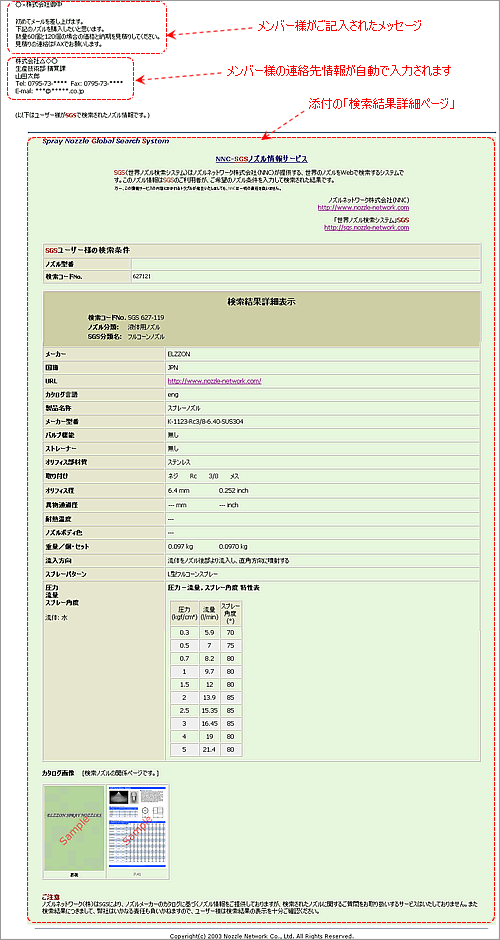
Task: Select the オリフィス部材質 row label
Action: pos(65,461)
